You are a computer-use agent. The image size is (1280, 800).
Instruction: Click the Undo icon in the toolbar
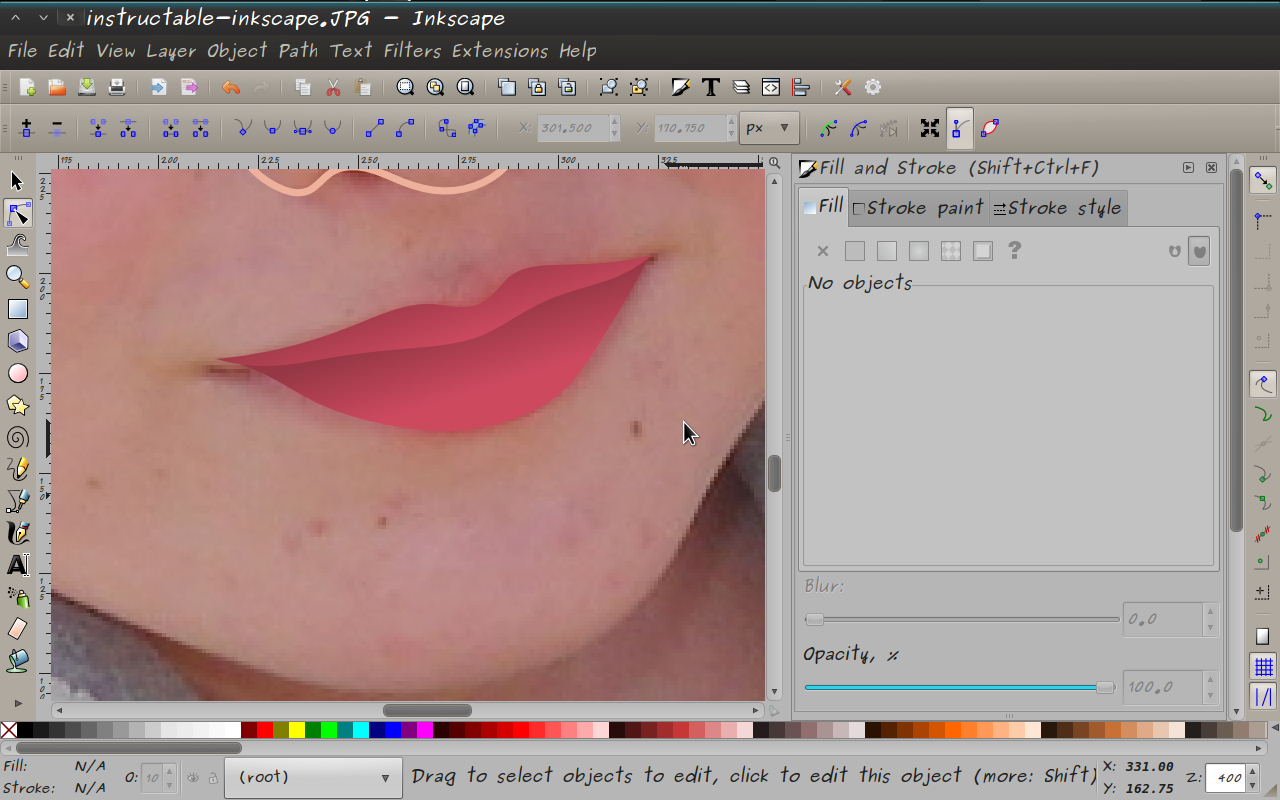point(231,87)
